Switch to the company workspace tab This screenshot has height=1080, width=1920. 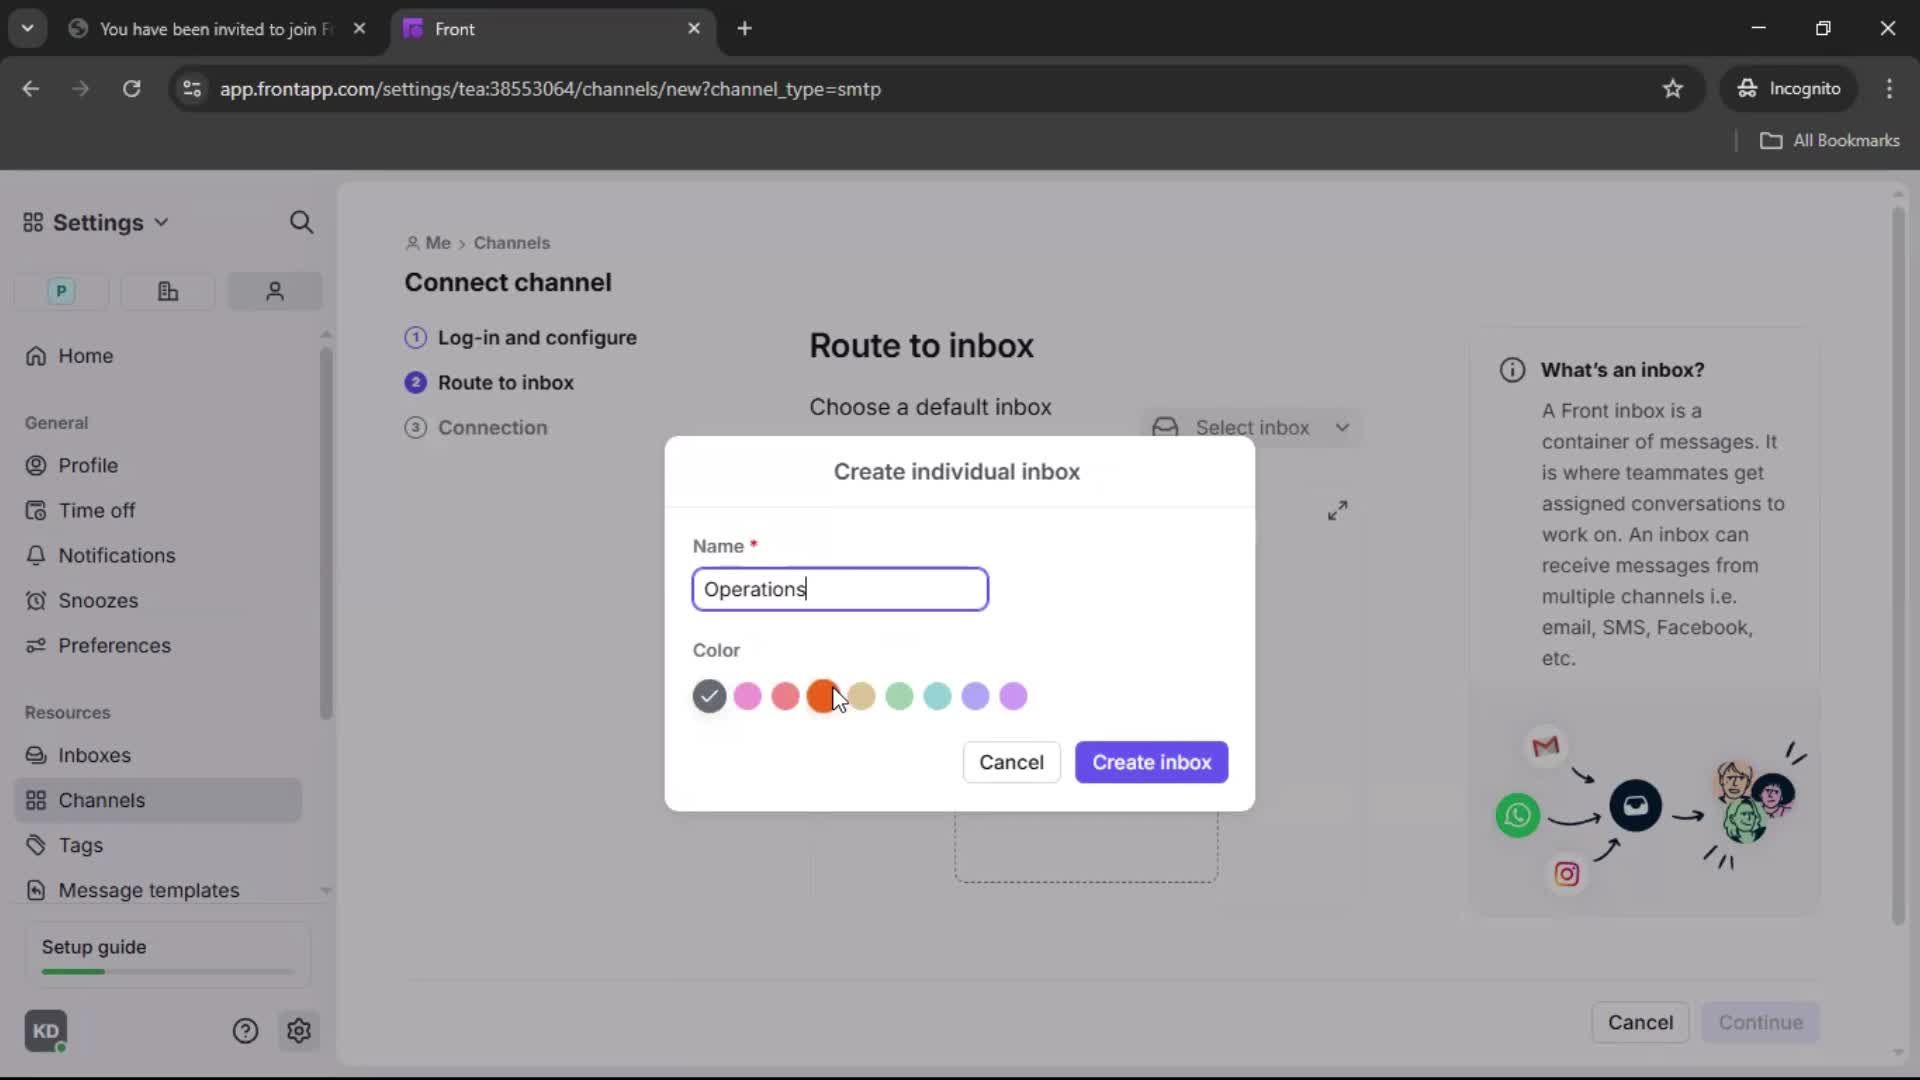click(x=167, y=291)
